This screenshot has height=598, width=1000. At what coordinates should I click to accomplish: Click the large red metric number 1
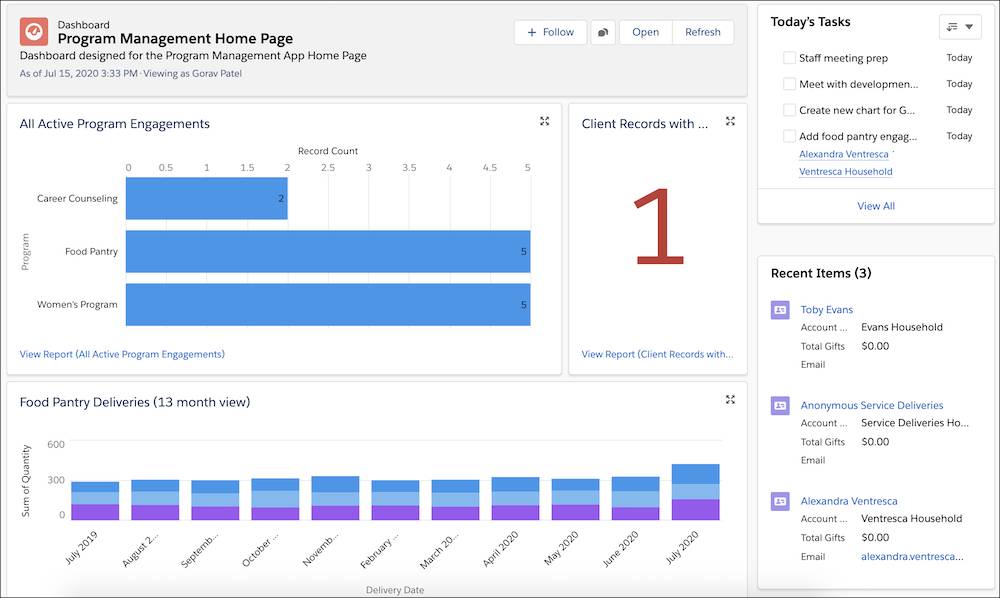[658, 226]
